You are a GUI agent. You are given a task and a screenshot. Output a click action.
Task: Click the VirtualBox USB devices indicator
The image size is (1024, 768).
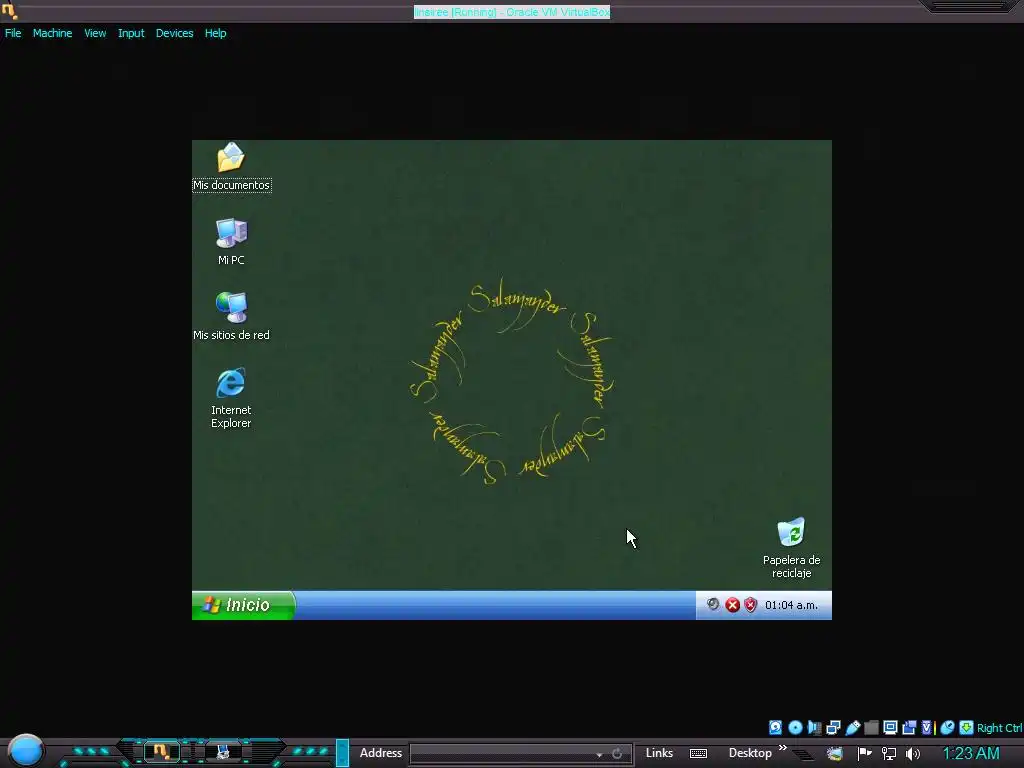(852, 728)
